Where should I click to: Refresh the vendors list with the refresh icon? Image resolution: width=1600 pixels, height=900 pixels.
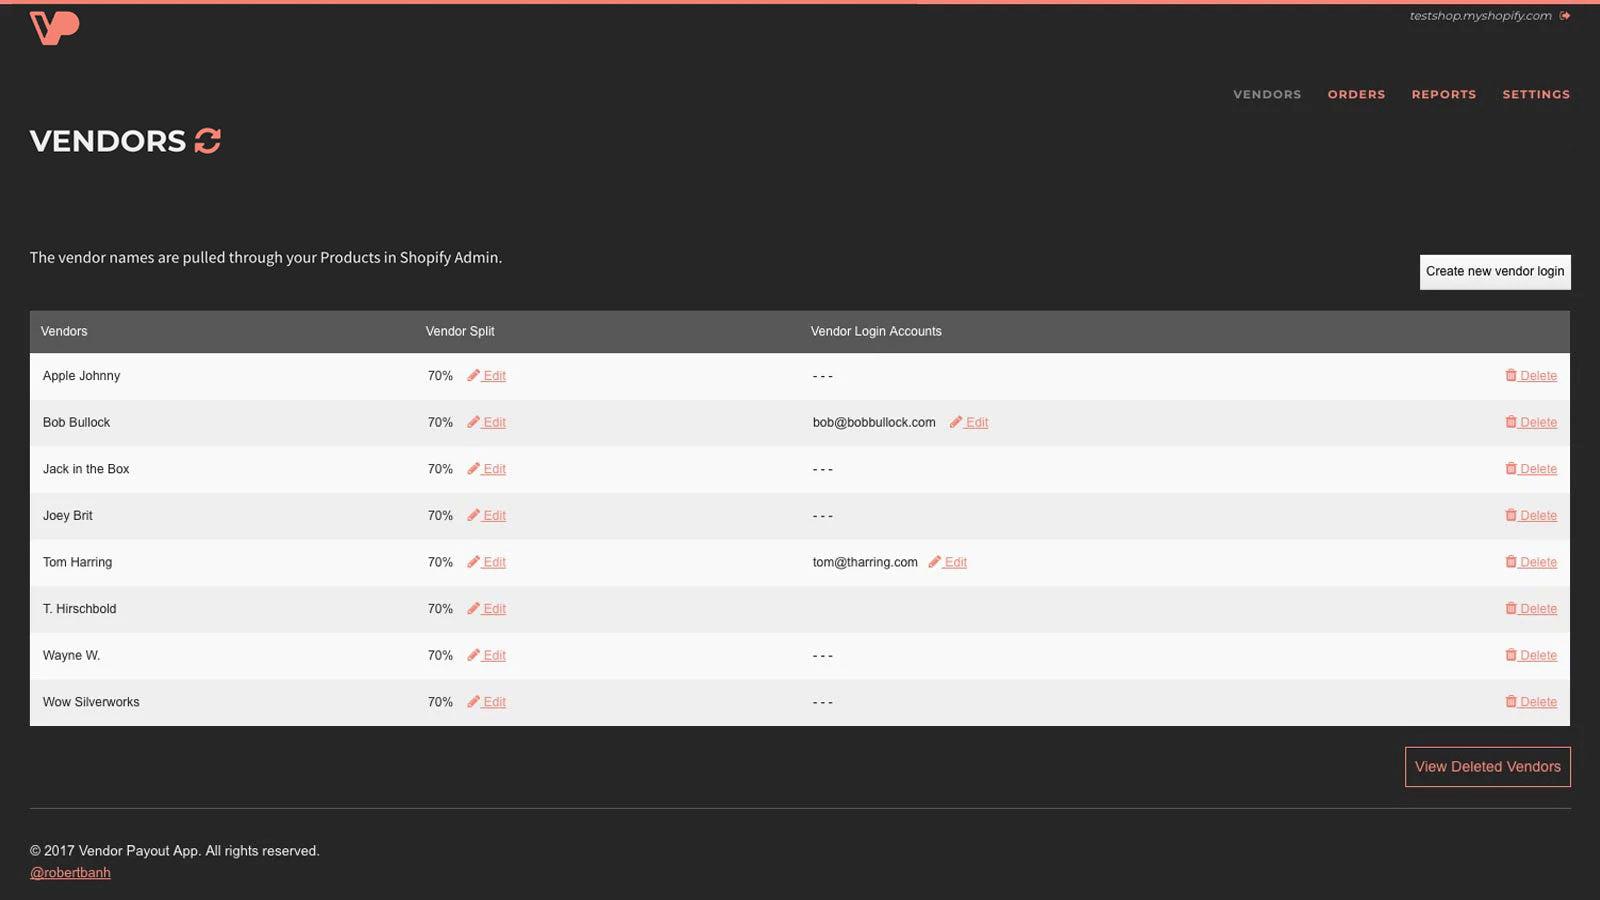tap(206, 141)
